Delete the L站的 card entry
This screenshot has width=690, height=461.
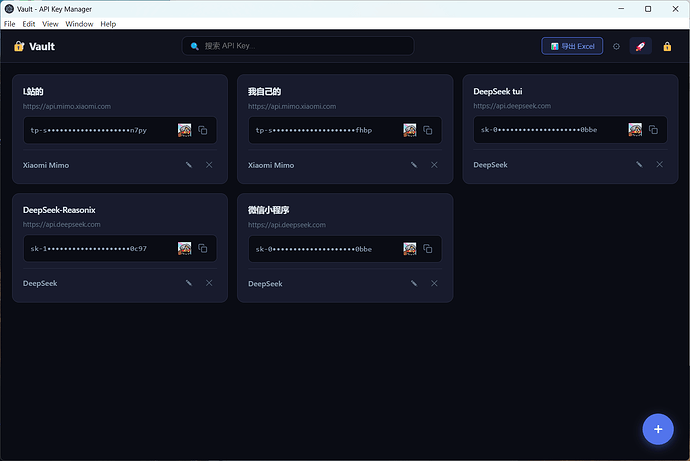[x=209, y=165]
